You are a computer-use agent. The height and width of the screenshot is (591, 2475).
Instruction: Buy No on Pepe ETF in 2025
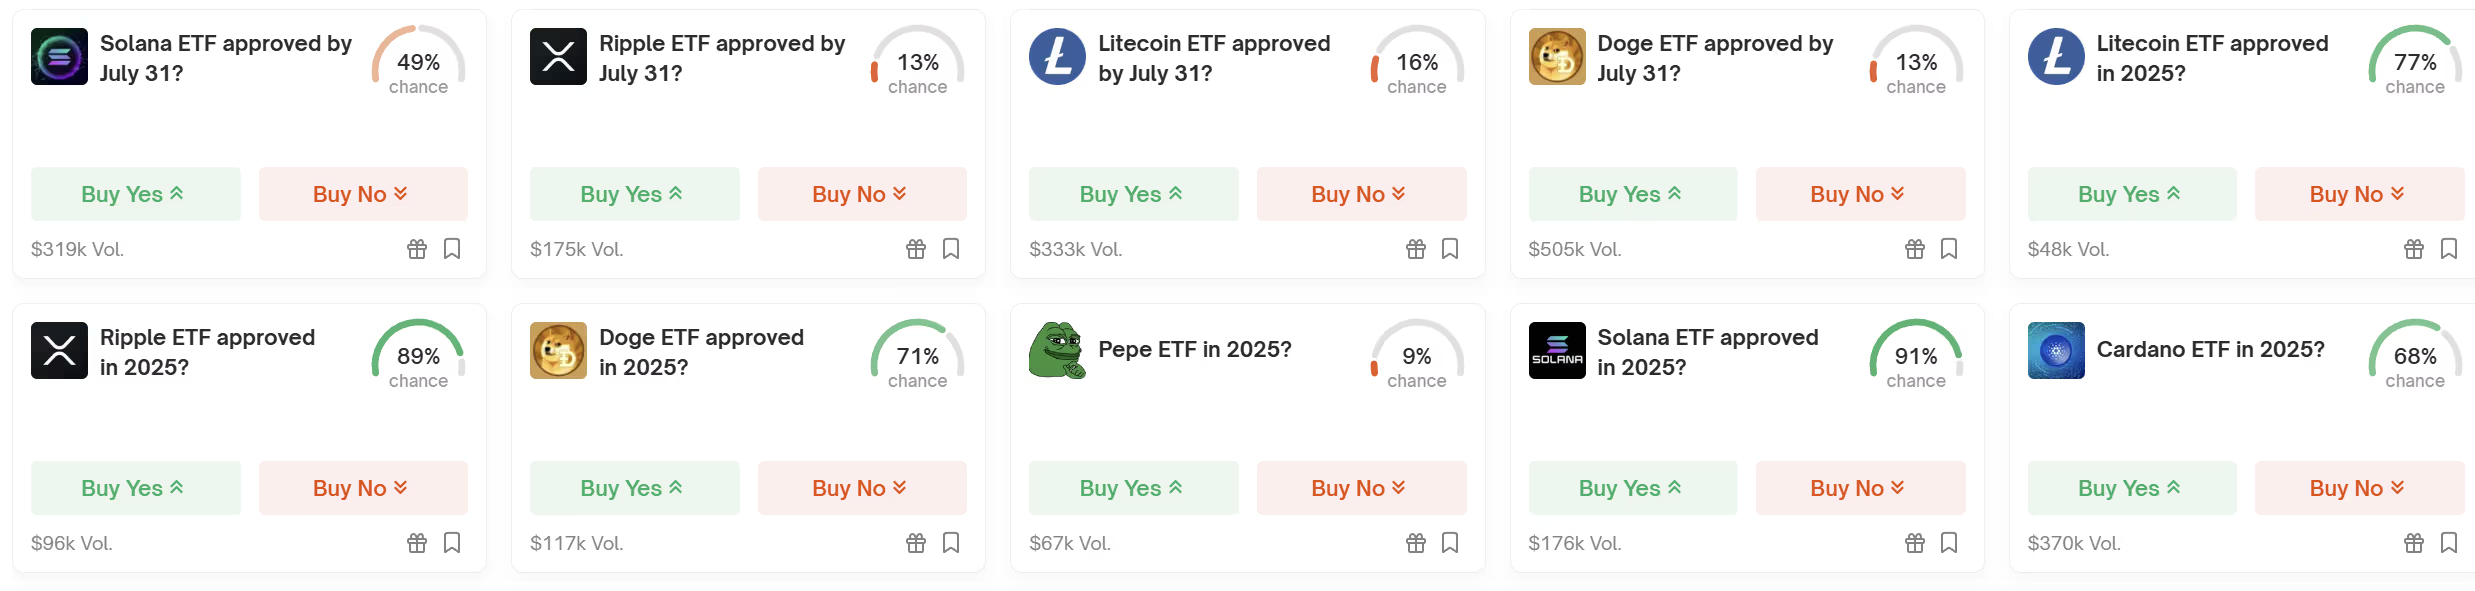pyautogui.click(x=1362, y=488)
